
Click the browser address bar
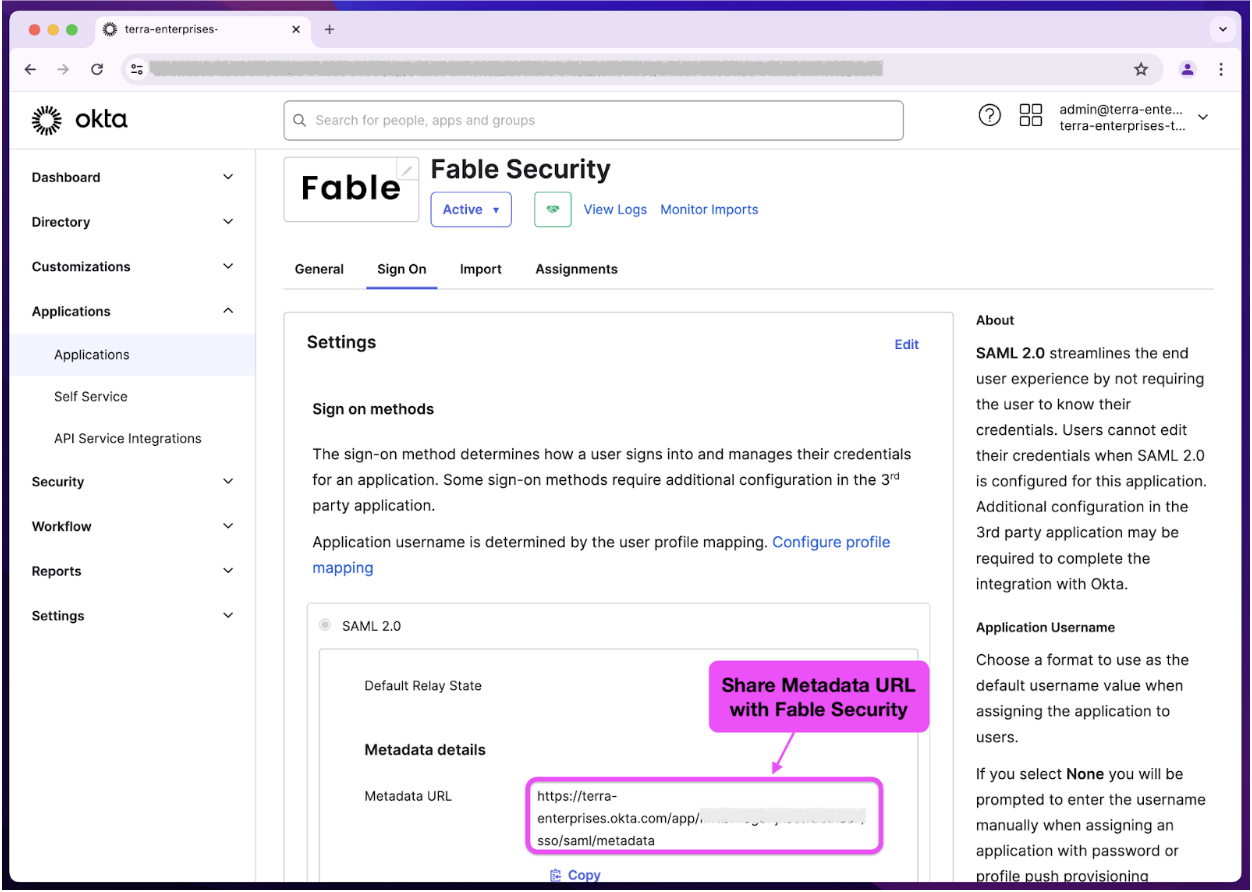(640, 69)
